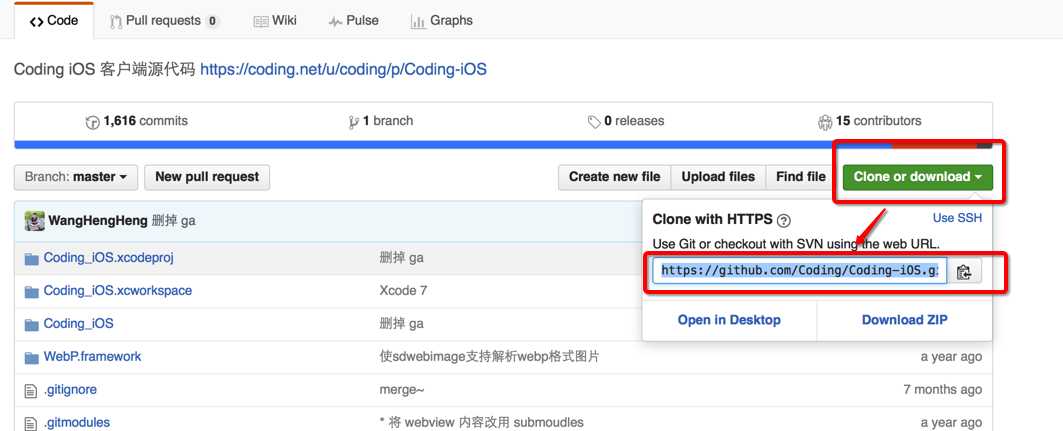Open the 删掉 ga message in Coding_iOS.xcodeproj row
1063x431 pixels.
click(x=401, y=258)
